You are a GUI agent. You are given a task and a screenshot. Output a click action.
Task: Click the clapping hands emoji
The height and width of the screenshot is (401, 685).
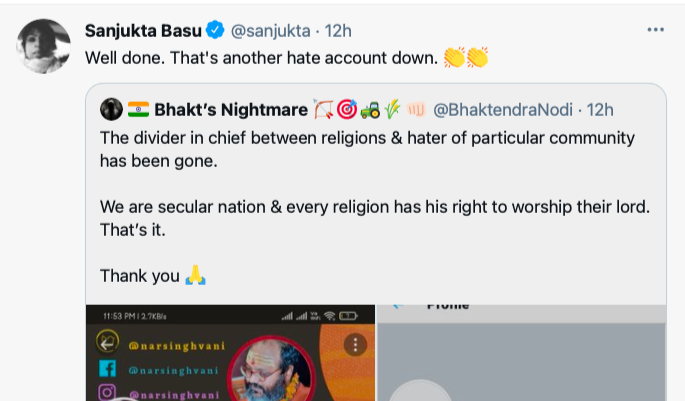tap(465, 58)
